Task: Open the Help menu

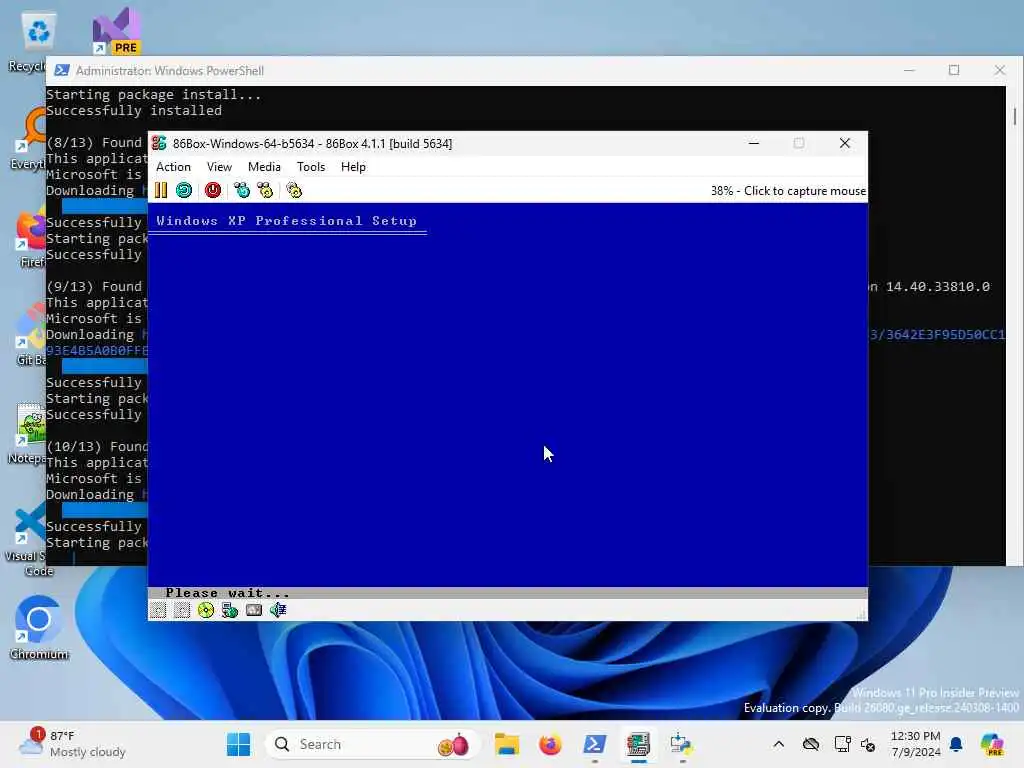Action: (x=353, y=167)
